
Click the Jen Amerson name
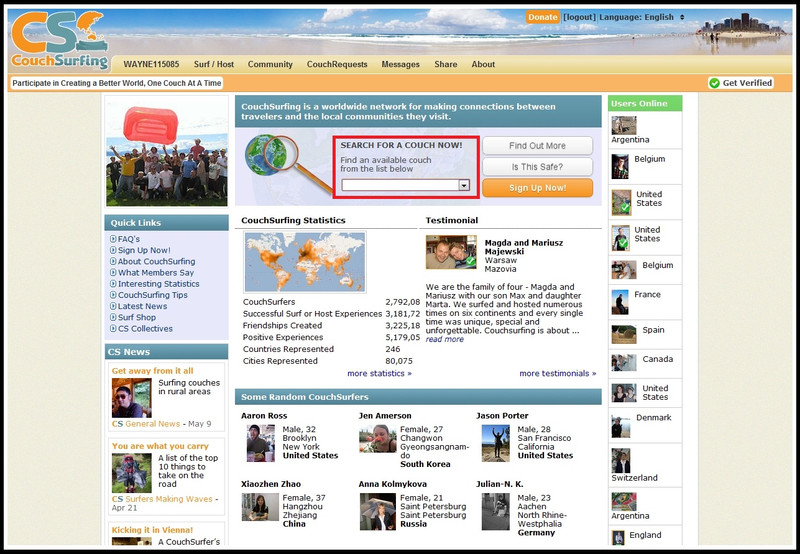pos(385,416)
